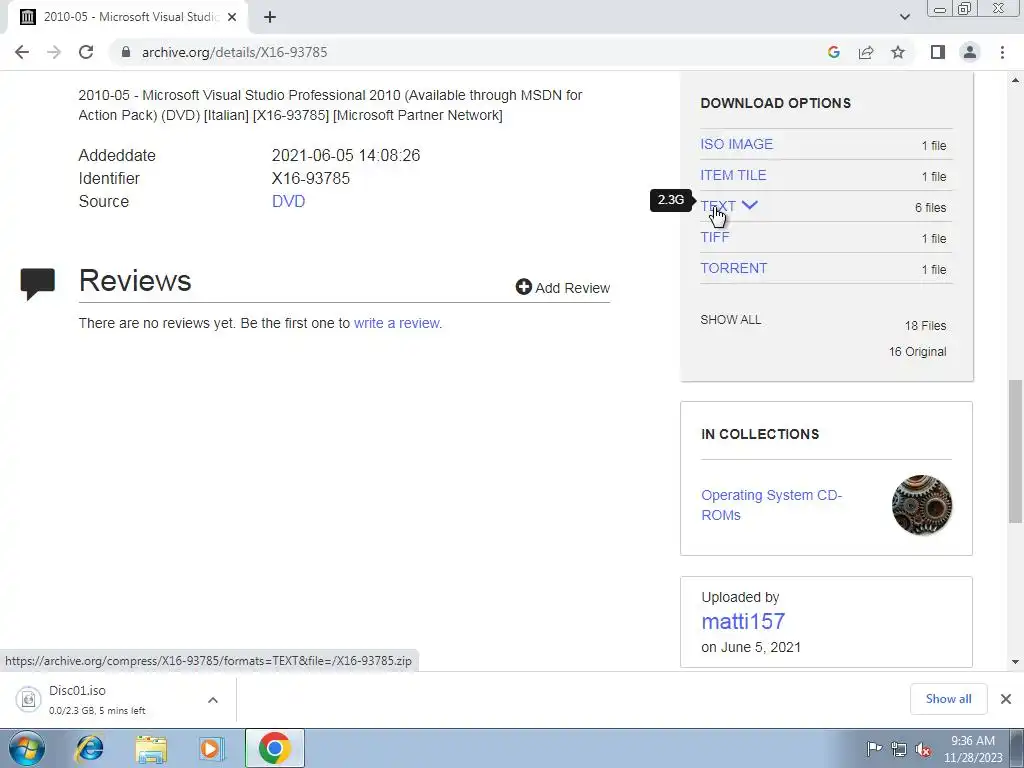This screenshot has height=768, width=1024.
Task: Click the IN COLLECTIONS heading
Action: [x=760, y=434]
